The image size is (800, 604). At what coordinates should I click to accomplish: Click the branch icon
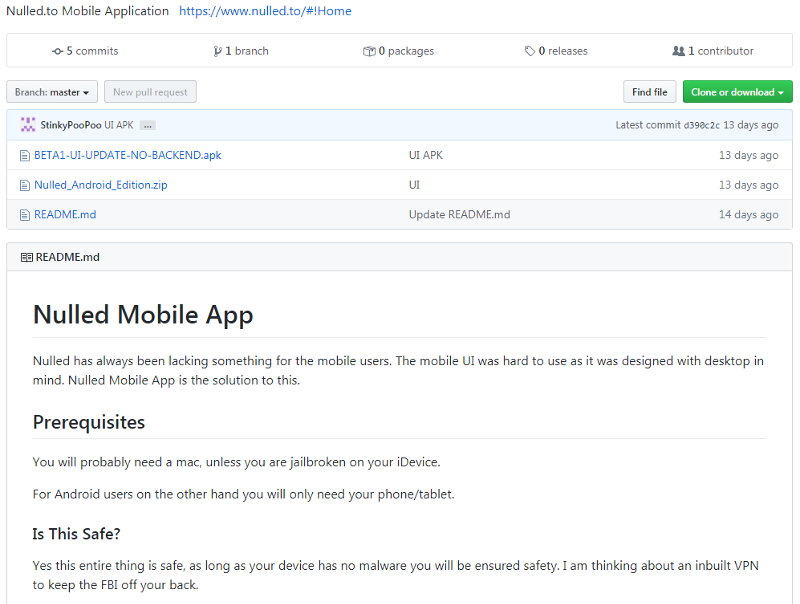point(217,51)
